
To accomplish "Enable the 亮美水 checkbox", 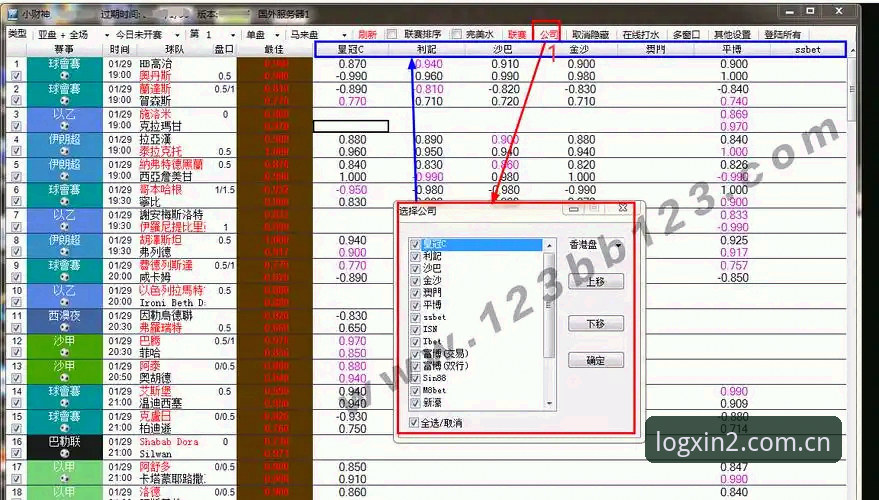I will click(x=457, y=34).
